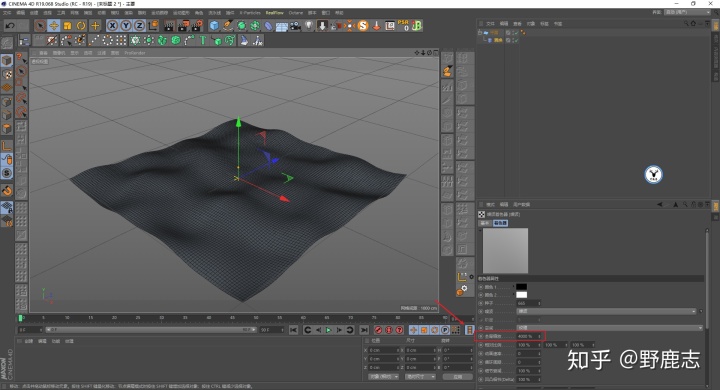The height and width of the screenshot is (390, 720).
Task: Open the layout dropdown at top right
Action: pyautogui.click(x=686, y=12)
